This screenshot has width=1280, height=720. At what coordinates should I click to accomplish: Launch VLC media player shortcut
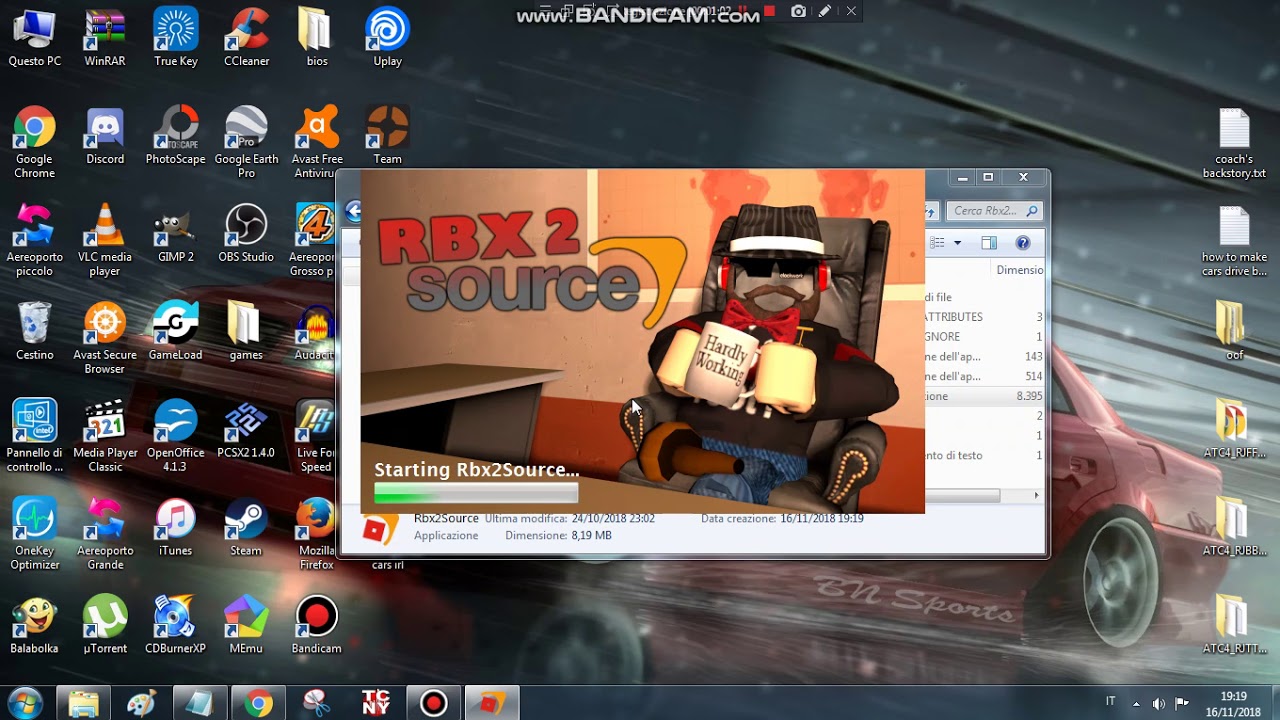tap(105, 240)
